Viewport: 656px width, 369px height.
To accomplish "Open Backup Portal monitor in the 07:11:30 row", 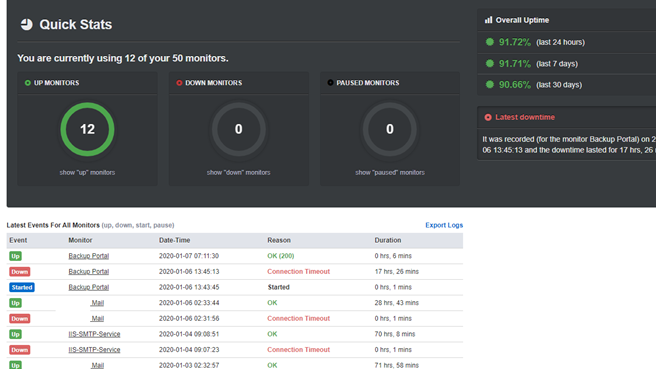I will coord(89,256).
